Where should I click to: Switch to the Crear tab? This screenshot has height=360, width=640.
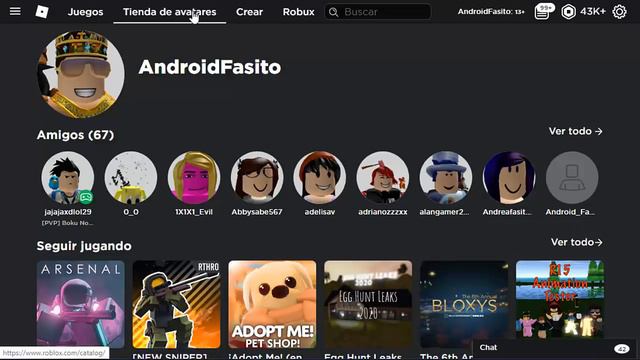point(249,12)
